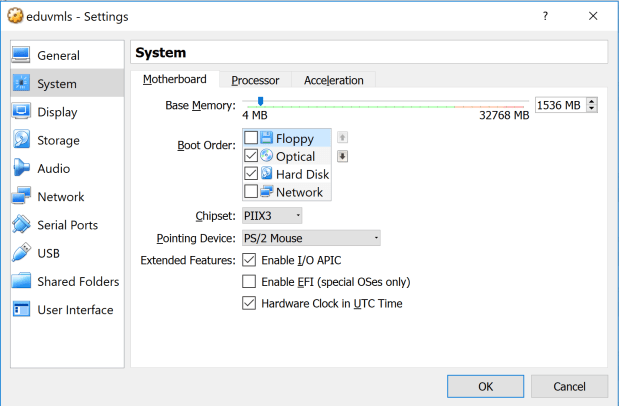Click the OK button
Screen dimensions: 619x406
coord(485,386)
